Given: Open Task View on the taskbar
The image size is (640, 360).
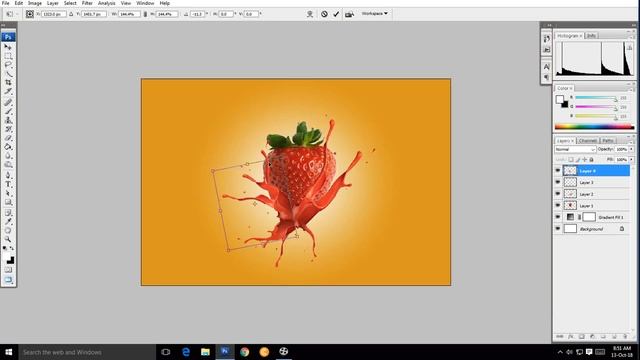Looking at the screenshot, I should (x=165, y=352).
